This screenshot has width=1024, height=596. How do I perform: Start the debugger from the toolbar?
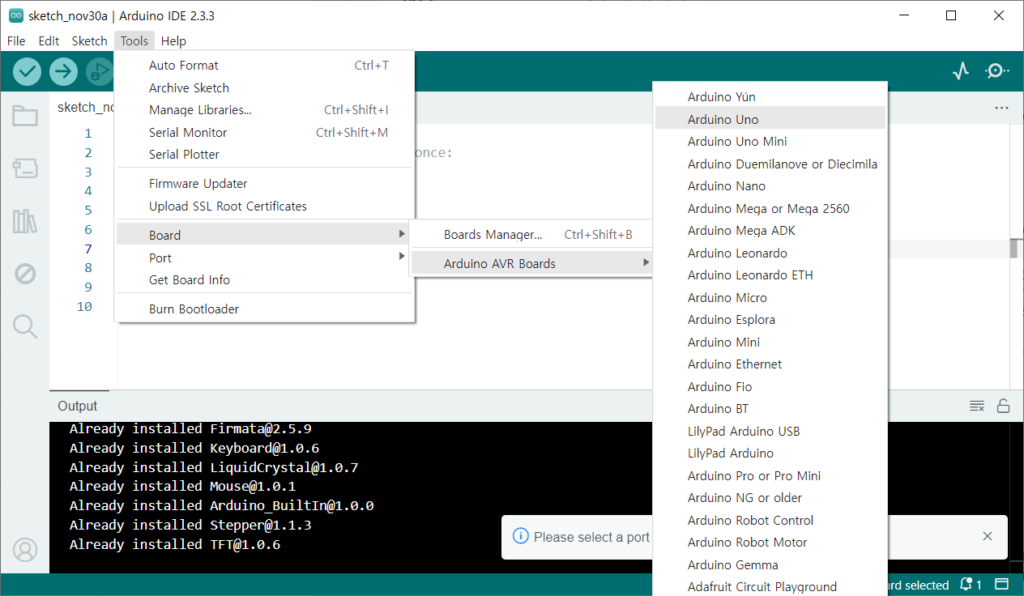tap(99, 71)
